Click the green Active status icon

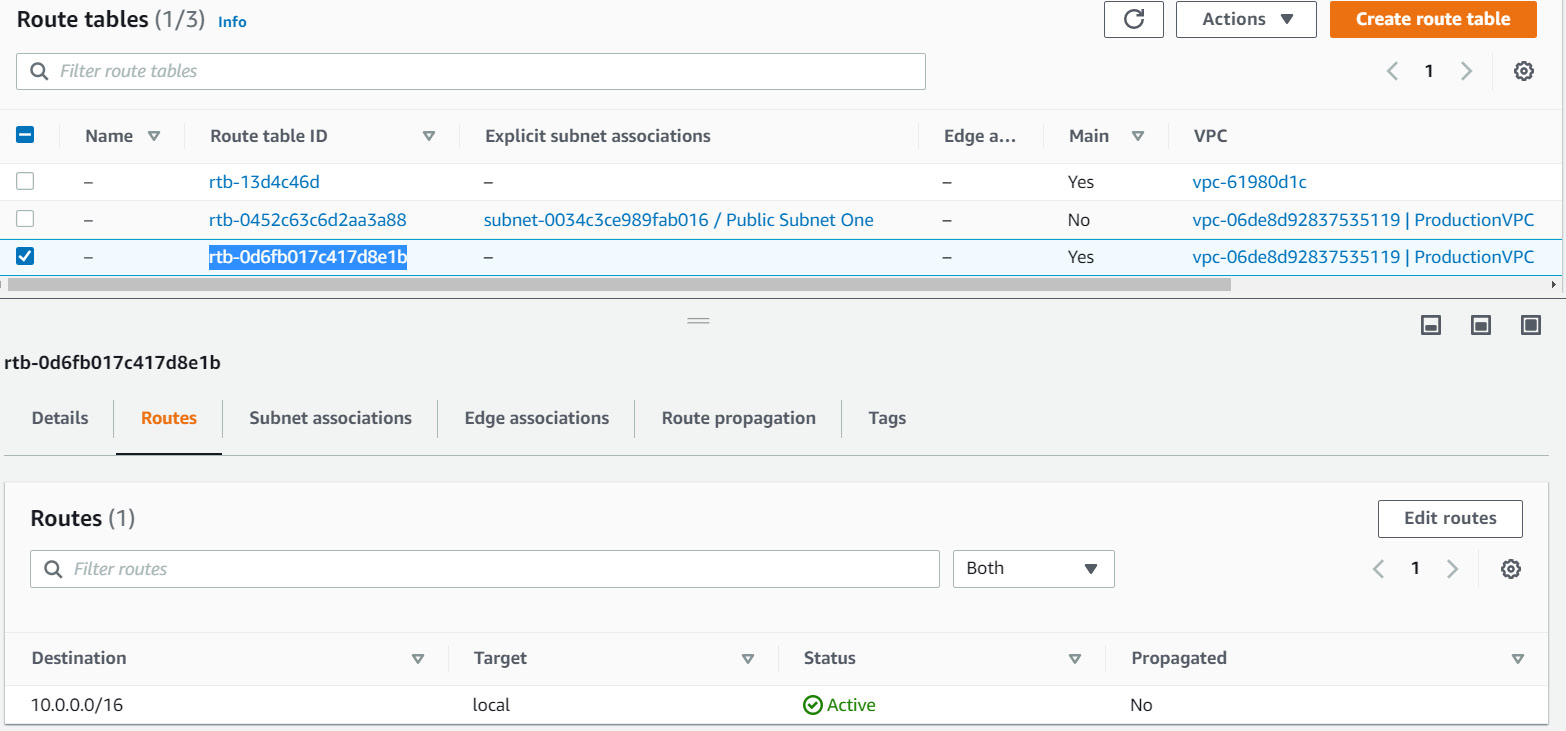pyautogui.click(x=813, y=705)
